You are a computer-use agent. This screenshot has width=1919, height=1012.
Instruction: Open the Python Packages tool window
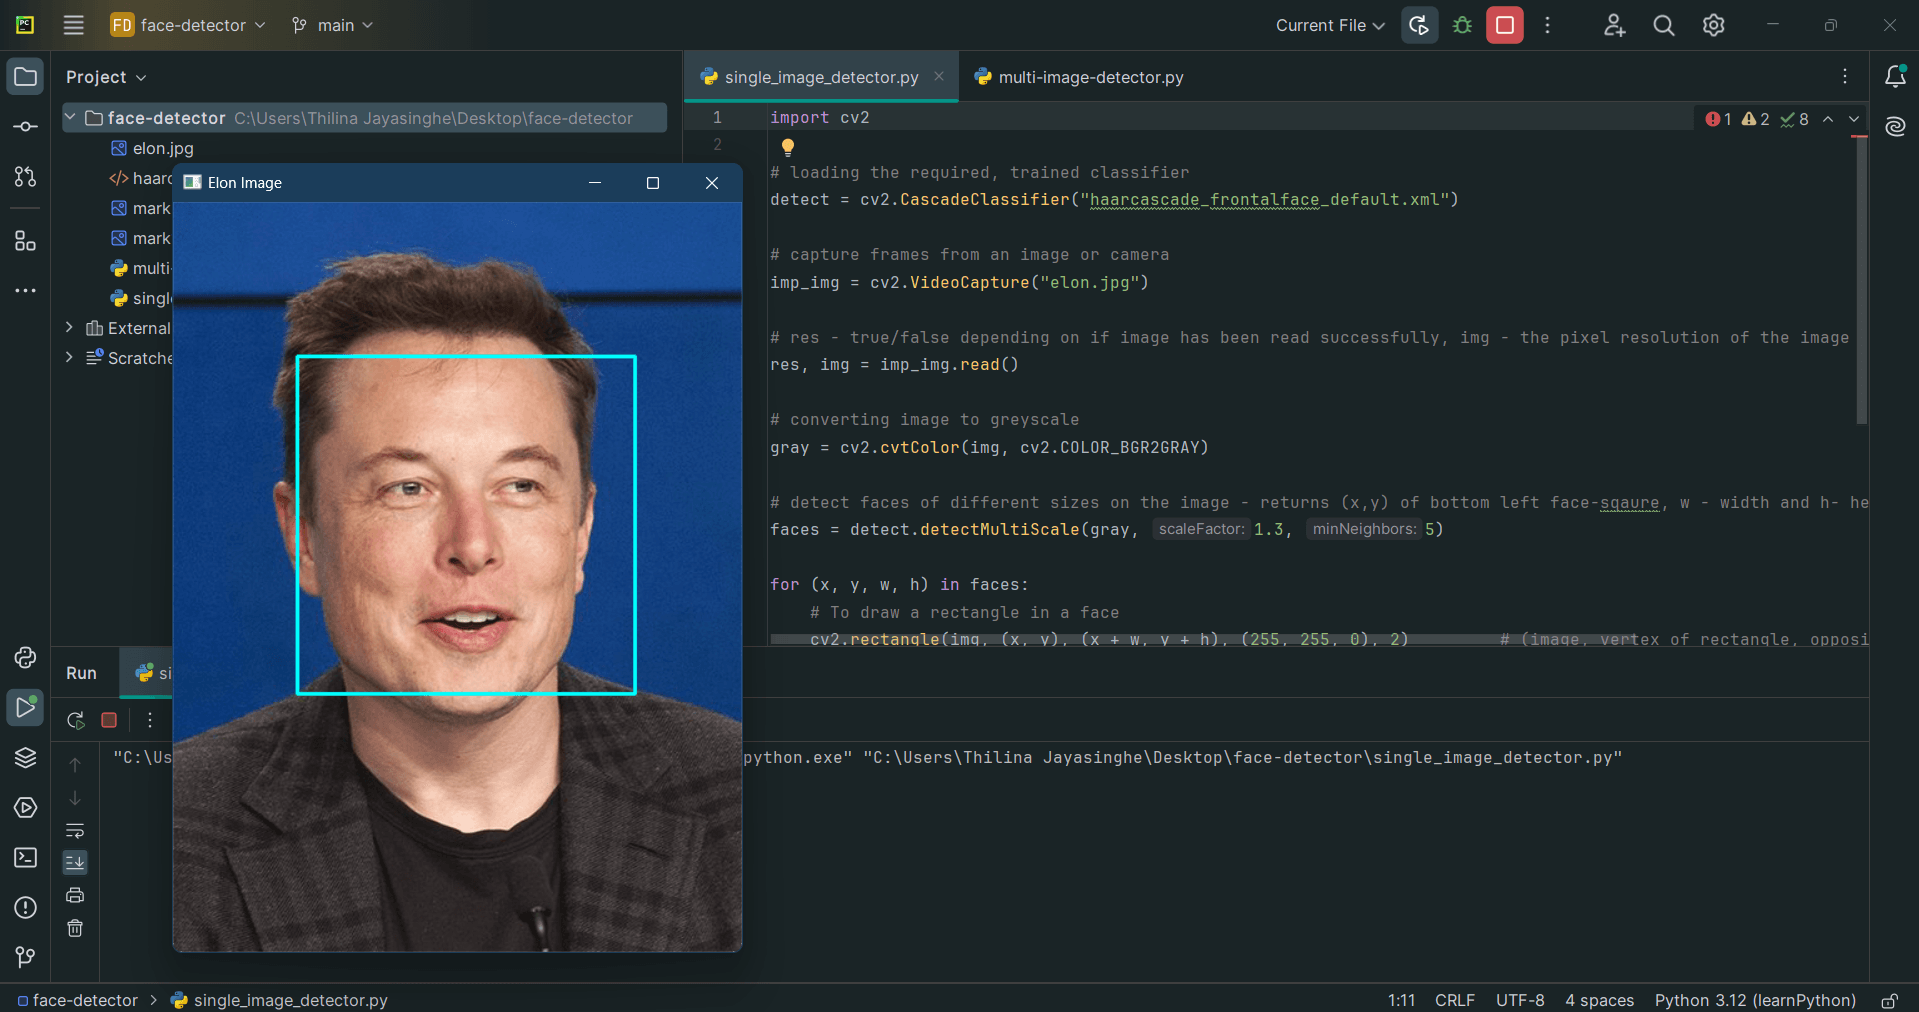click(x=25, y=757)
